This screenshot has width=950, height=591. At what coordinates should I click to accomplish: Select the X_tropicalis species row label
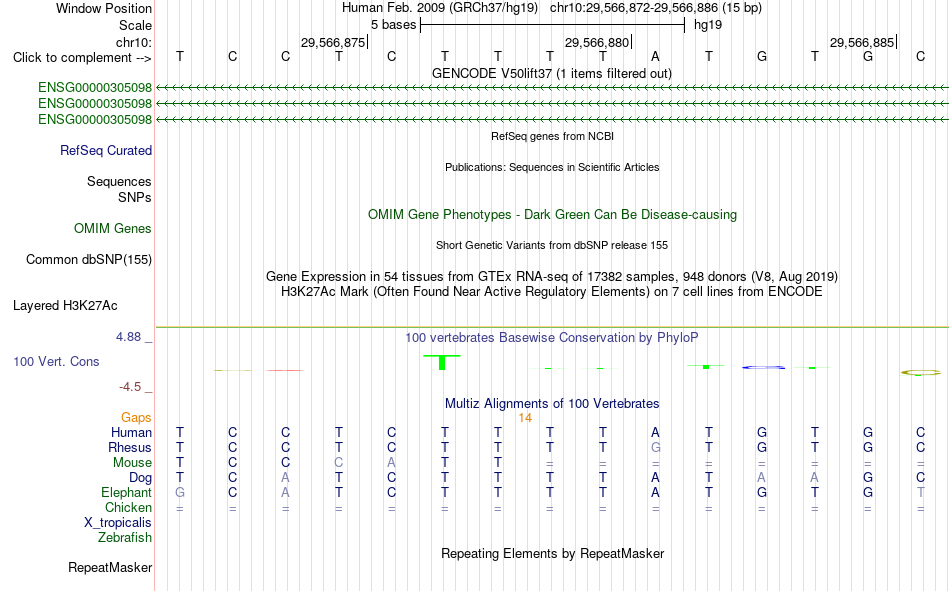tap(118, 523)
